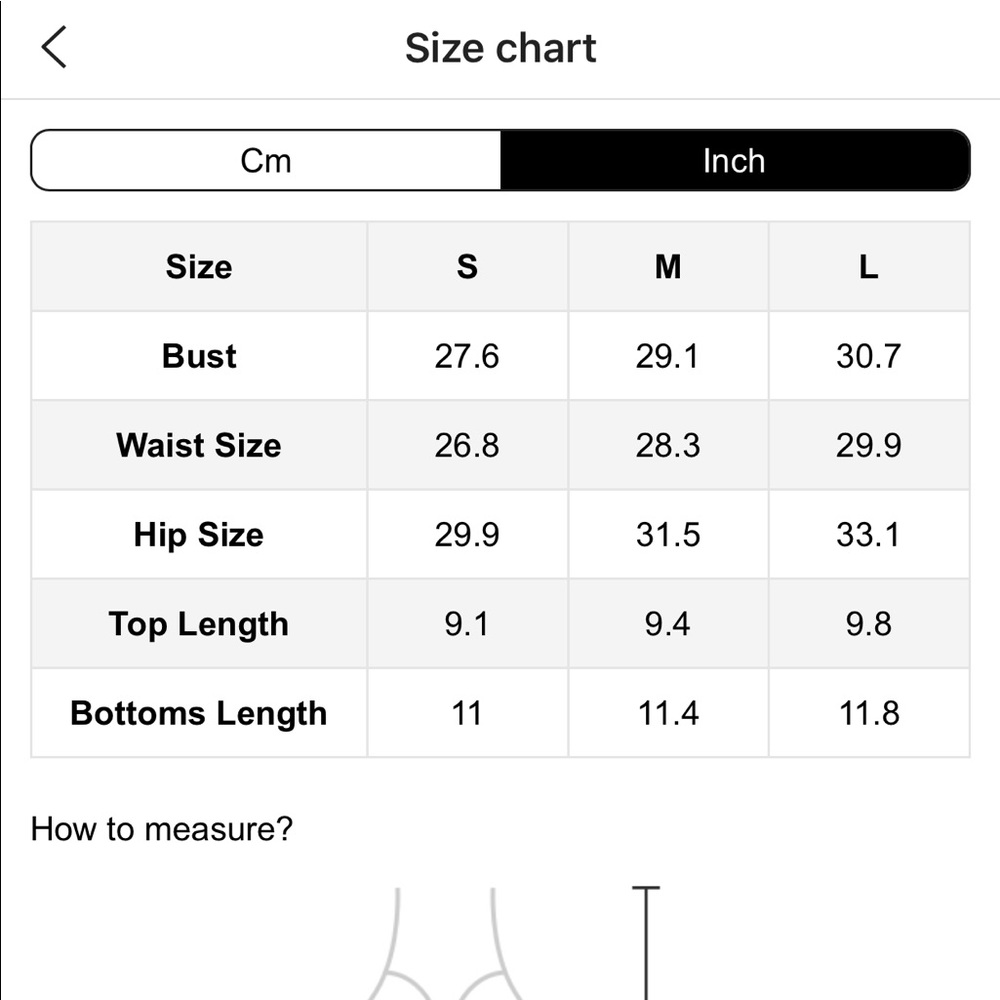Select the L size column header
The height and width of the screenshot is (1000, 1000).
tap(869, 267)
